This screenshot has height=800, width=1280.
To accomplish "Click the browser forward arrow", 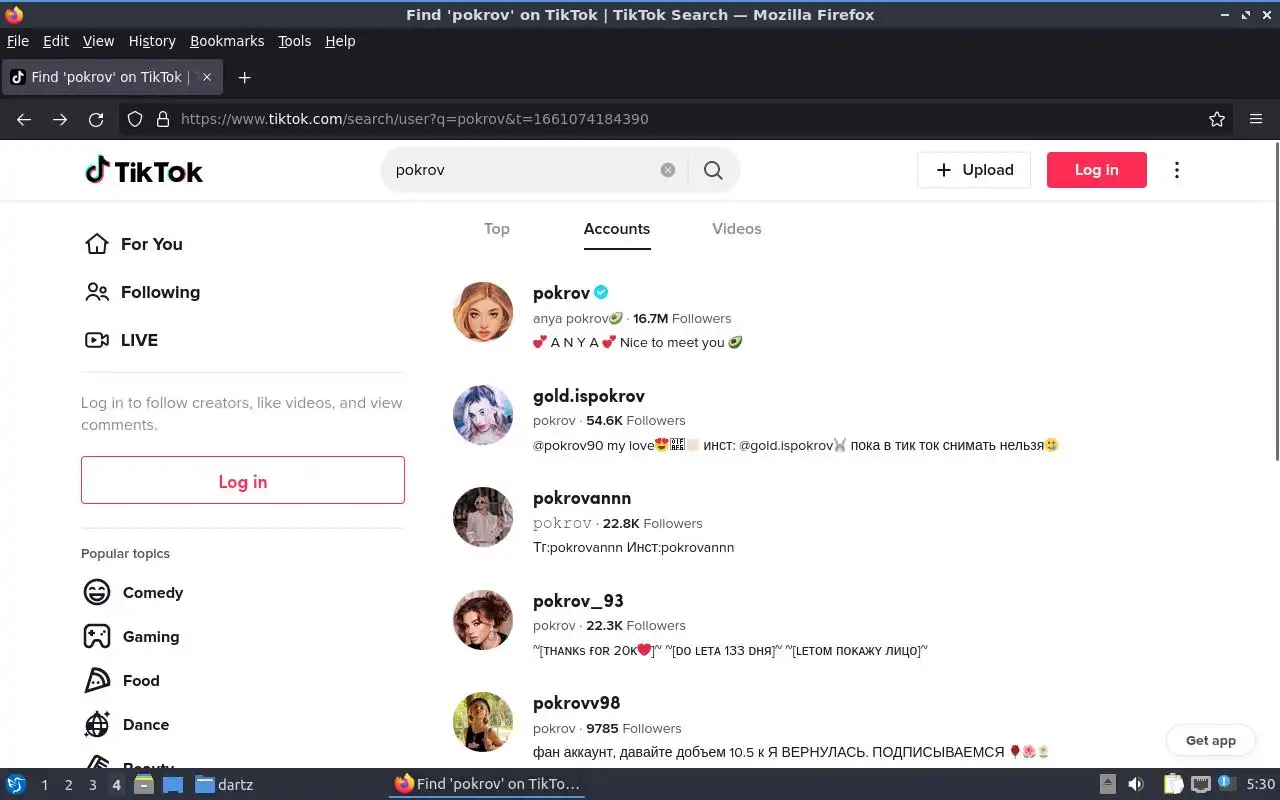I will pyautogui.click(x=60, y=119).
